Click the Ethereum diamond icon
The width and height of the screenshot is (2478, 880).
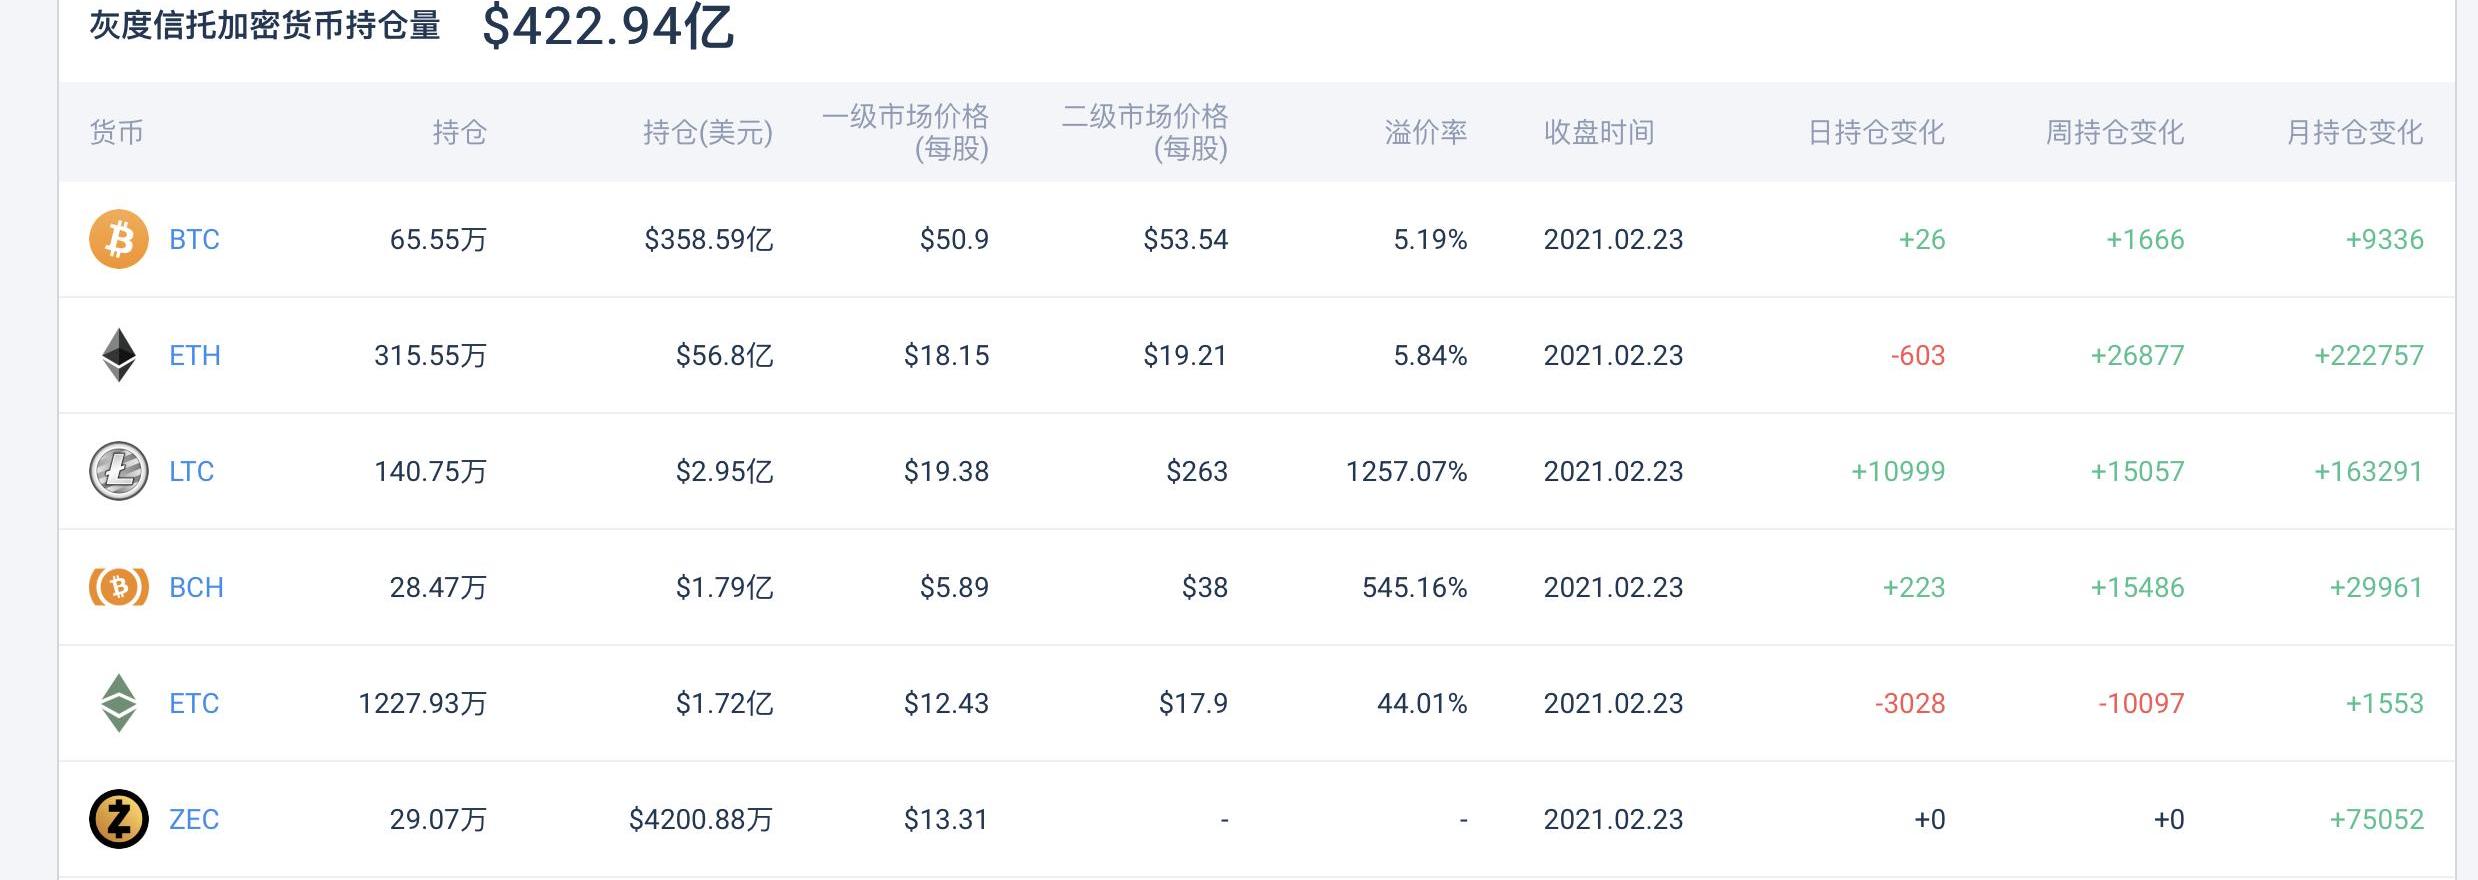pyautogui.click(x=119, y=355)
